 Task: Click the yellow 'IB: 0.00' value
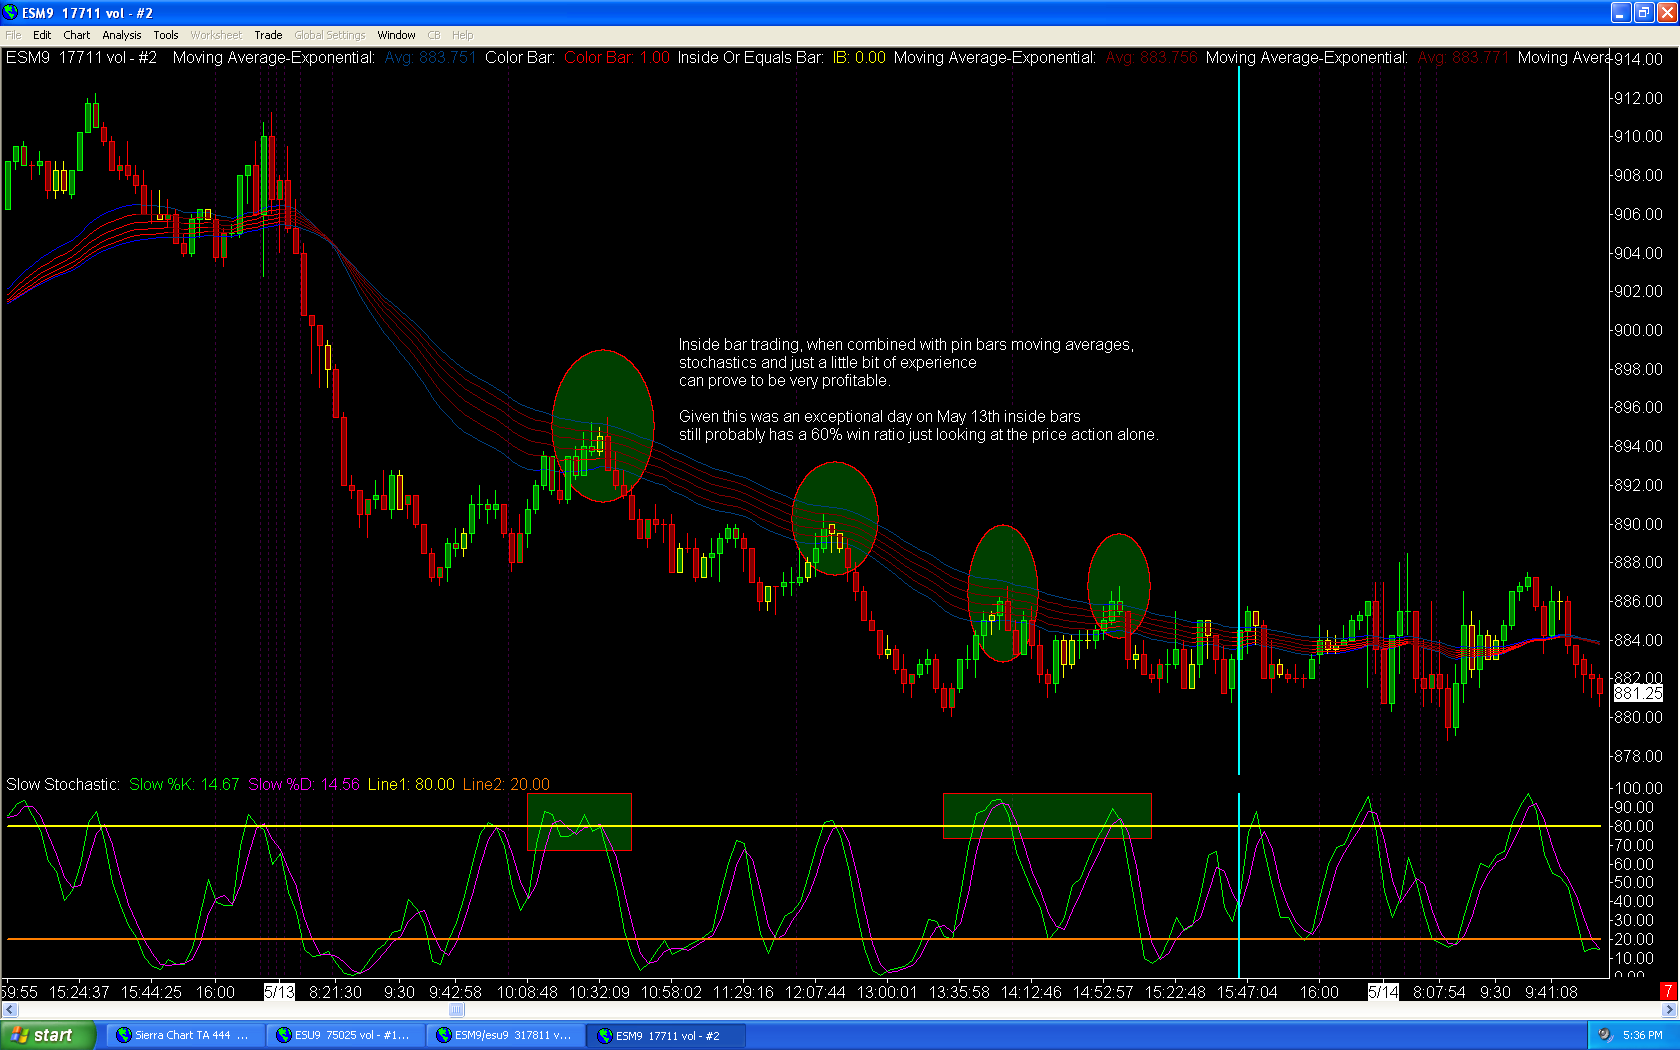[x=860, y=58]
